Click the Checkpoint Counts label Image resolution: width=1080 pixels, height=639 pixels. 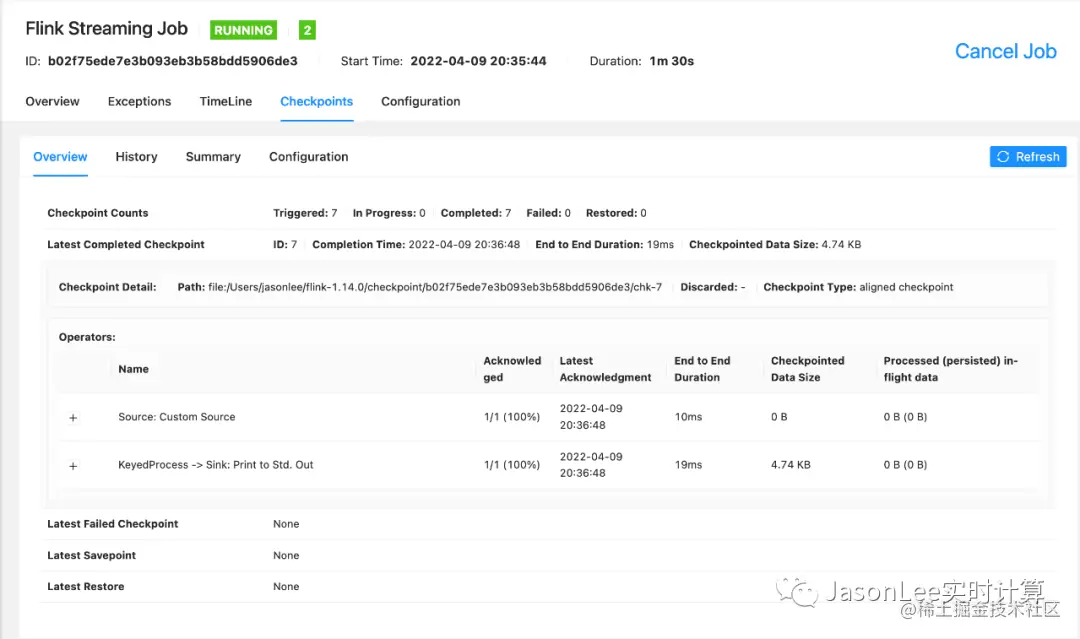98,213
